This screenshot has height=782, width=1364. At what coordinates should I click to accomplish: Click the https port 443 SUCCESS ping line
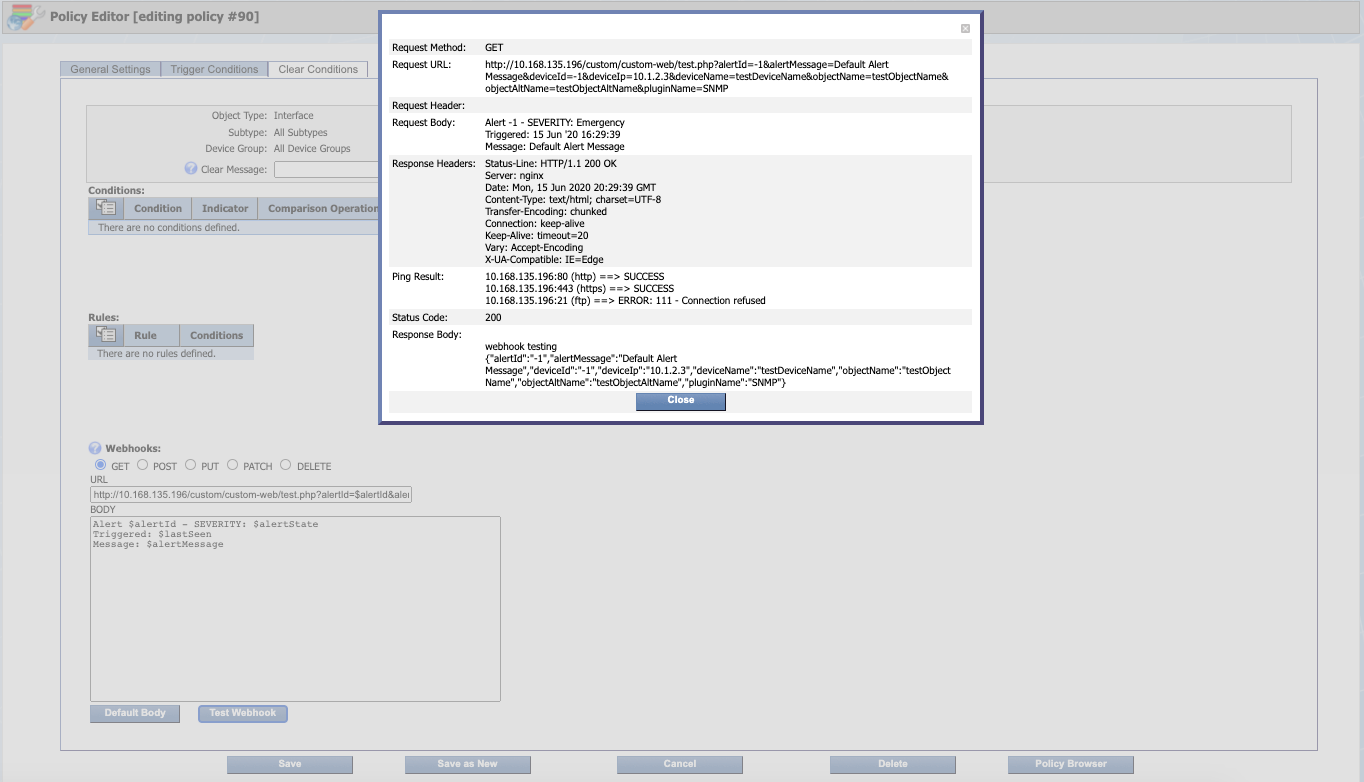(x=580, y=288)
